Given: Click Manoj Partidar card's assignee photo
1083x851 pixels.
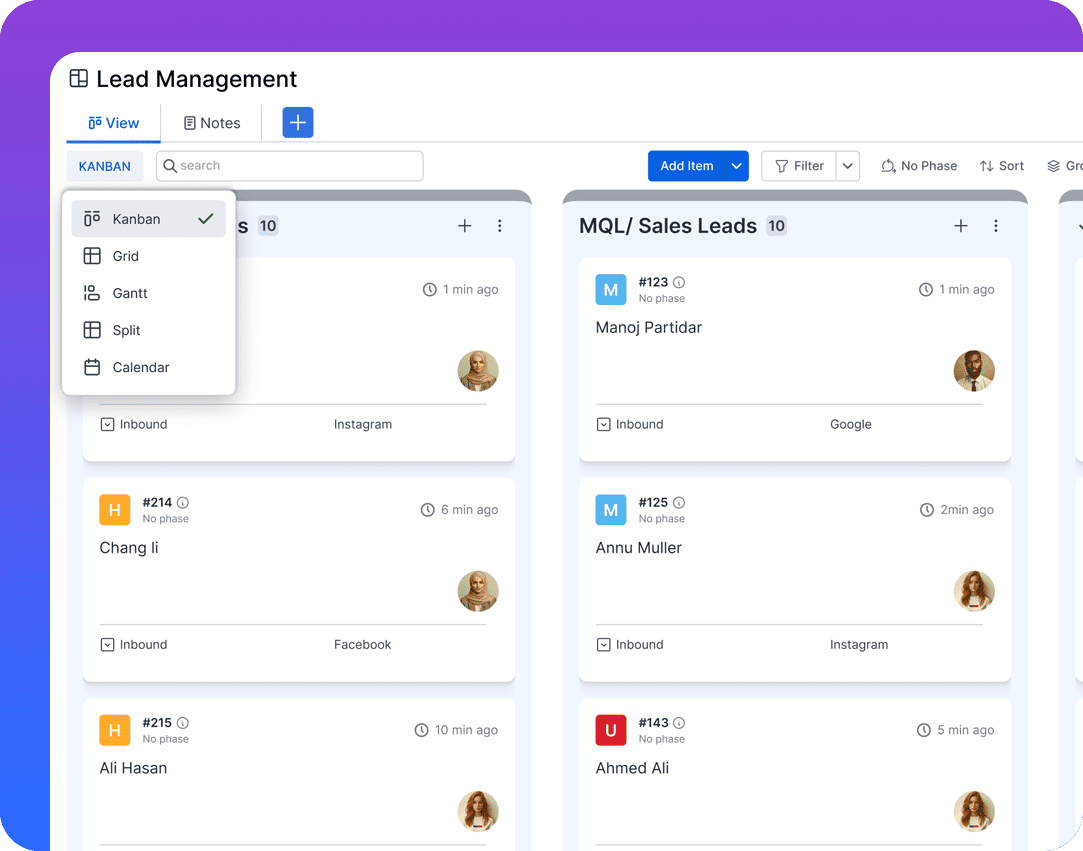Looking at the screenshot, I should [974, 370].
